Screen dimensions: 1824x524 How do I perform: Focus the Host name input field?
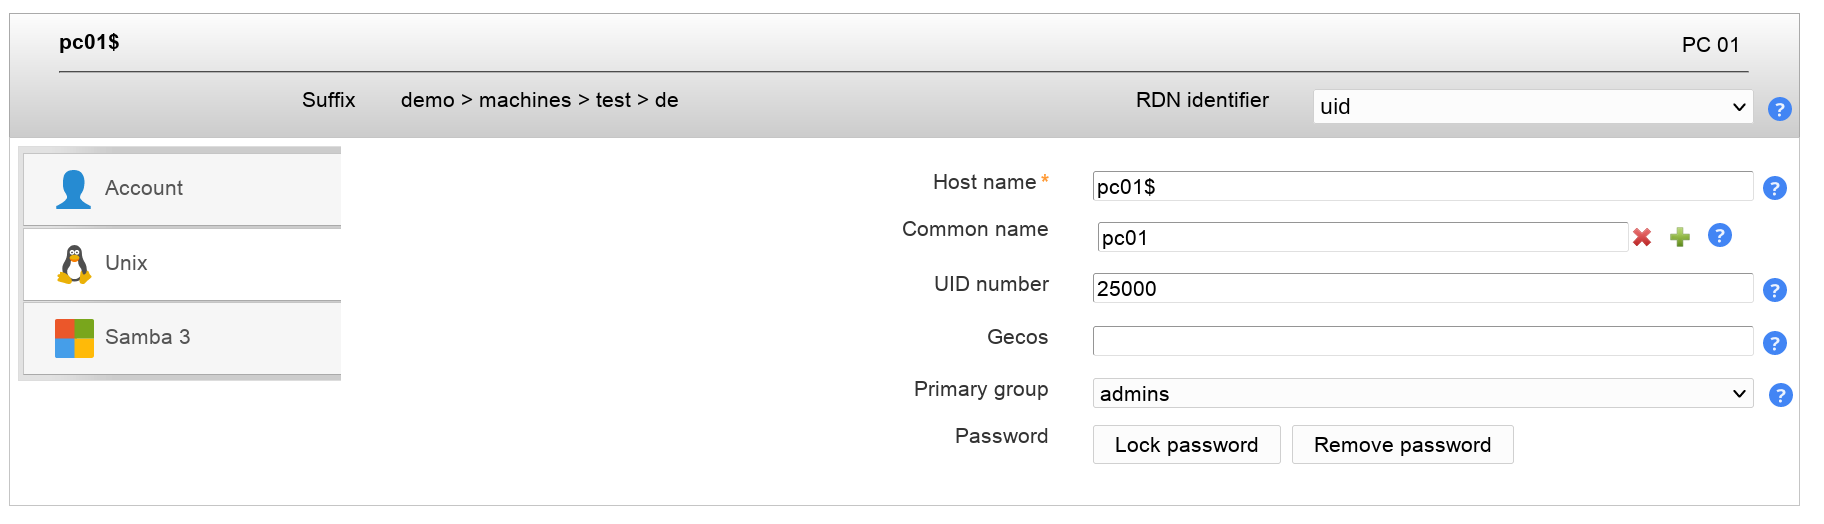pyautogui.click(x=1422, y=187)
